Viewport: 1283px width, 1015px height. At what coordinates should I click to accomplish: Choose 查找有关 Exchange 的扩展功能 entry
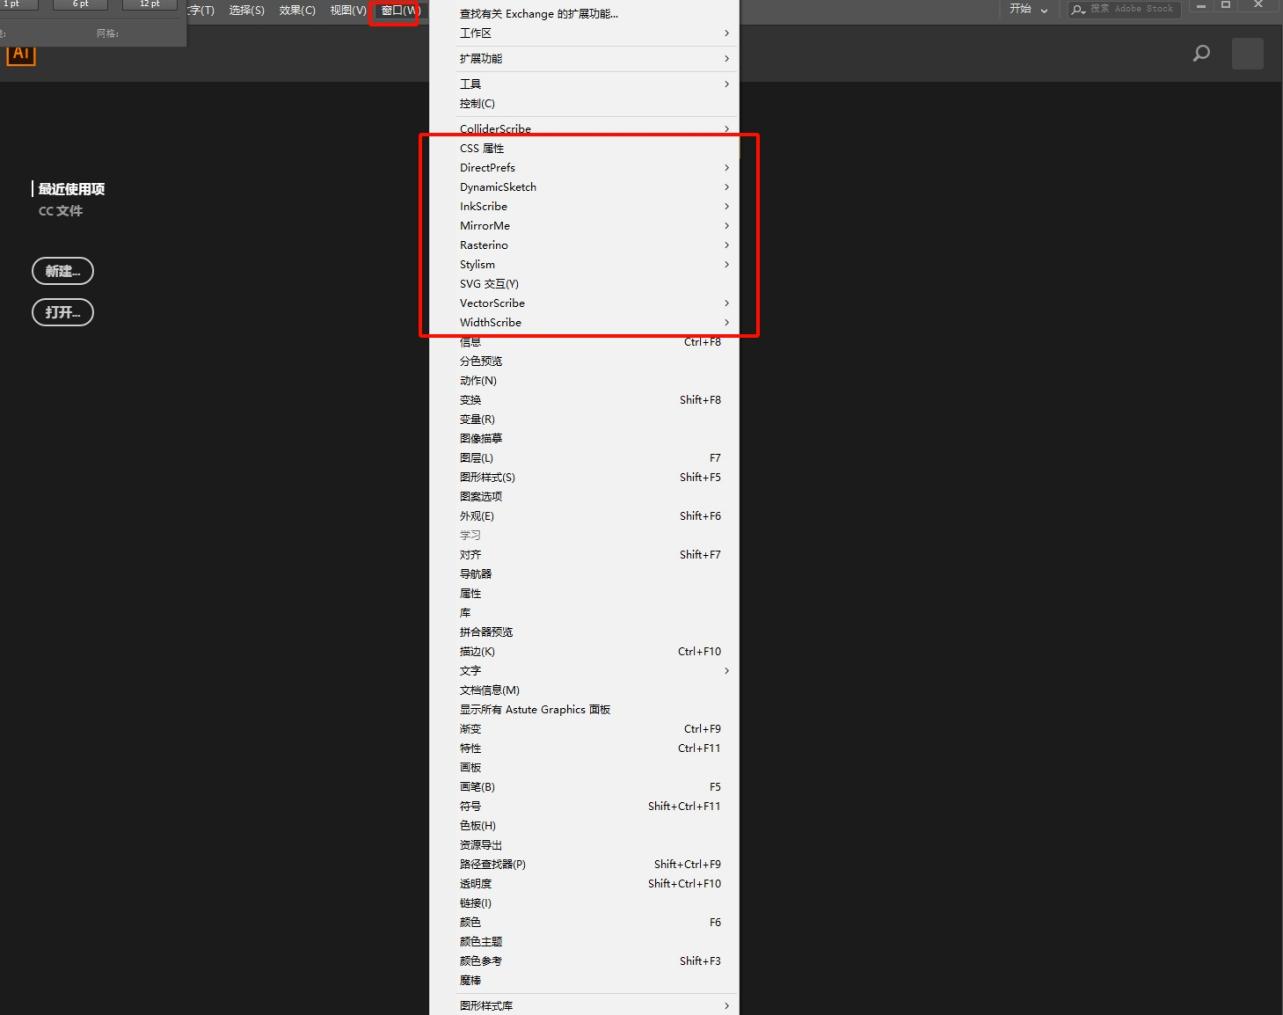click(x=539, y=14)
